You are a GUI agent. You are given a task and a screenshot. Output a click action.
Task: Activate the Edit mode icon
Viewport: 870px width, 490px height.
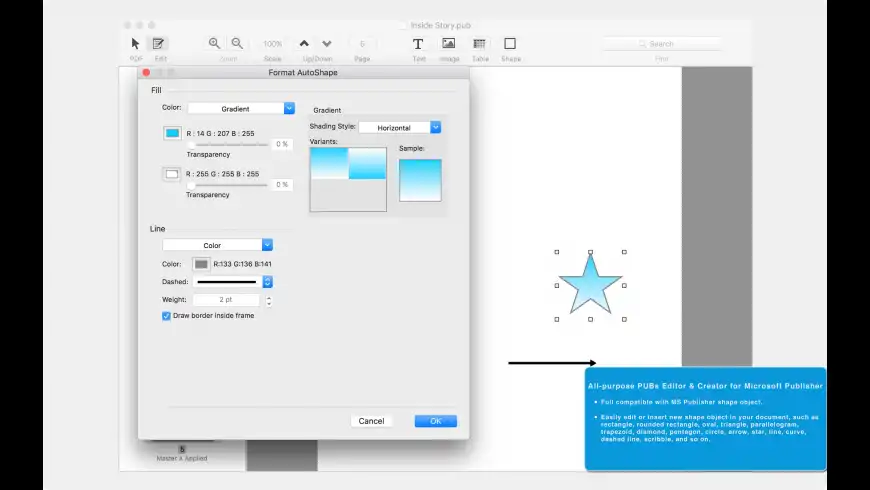tap(159, 43)
